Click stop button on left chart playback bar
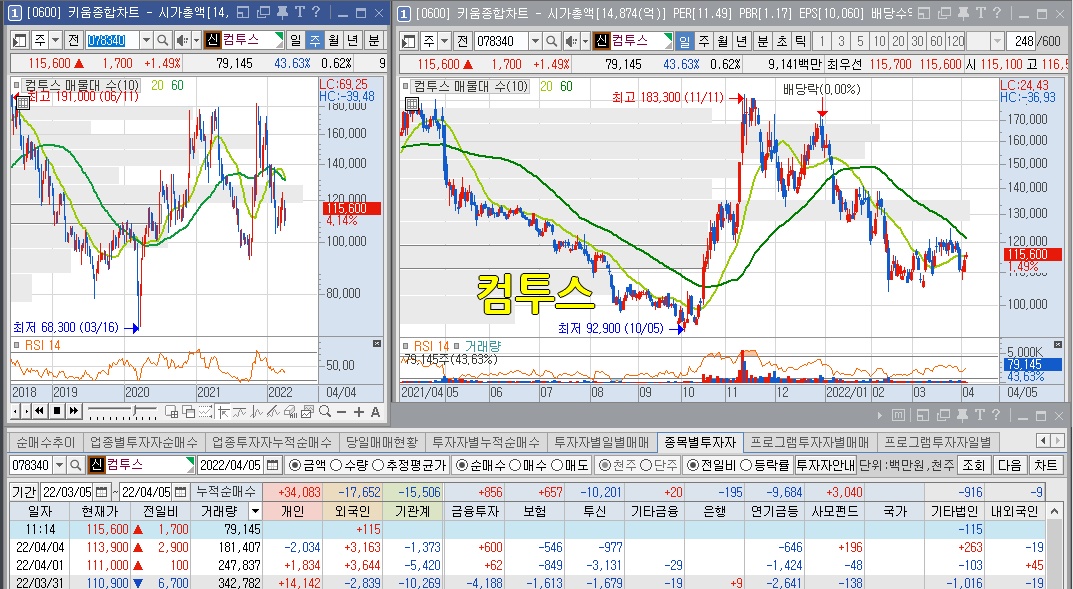The image size is (1073, 589). [x=57, y=411]
